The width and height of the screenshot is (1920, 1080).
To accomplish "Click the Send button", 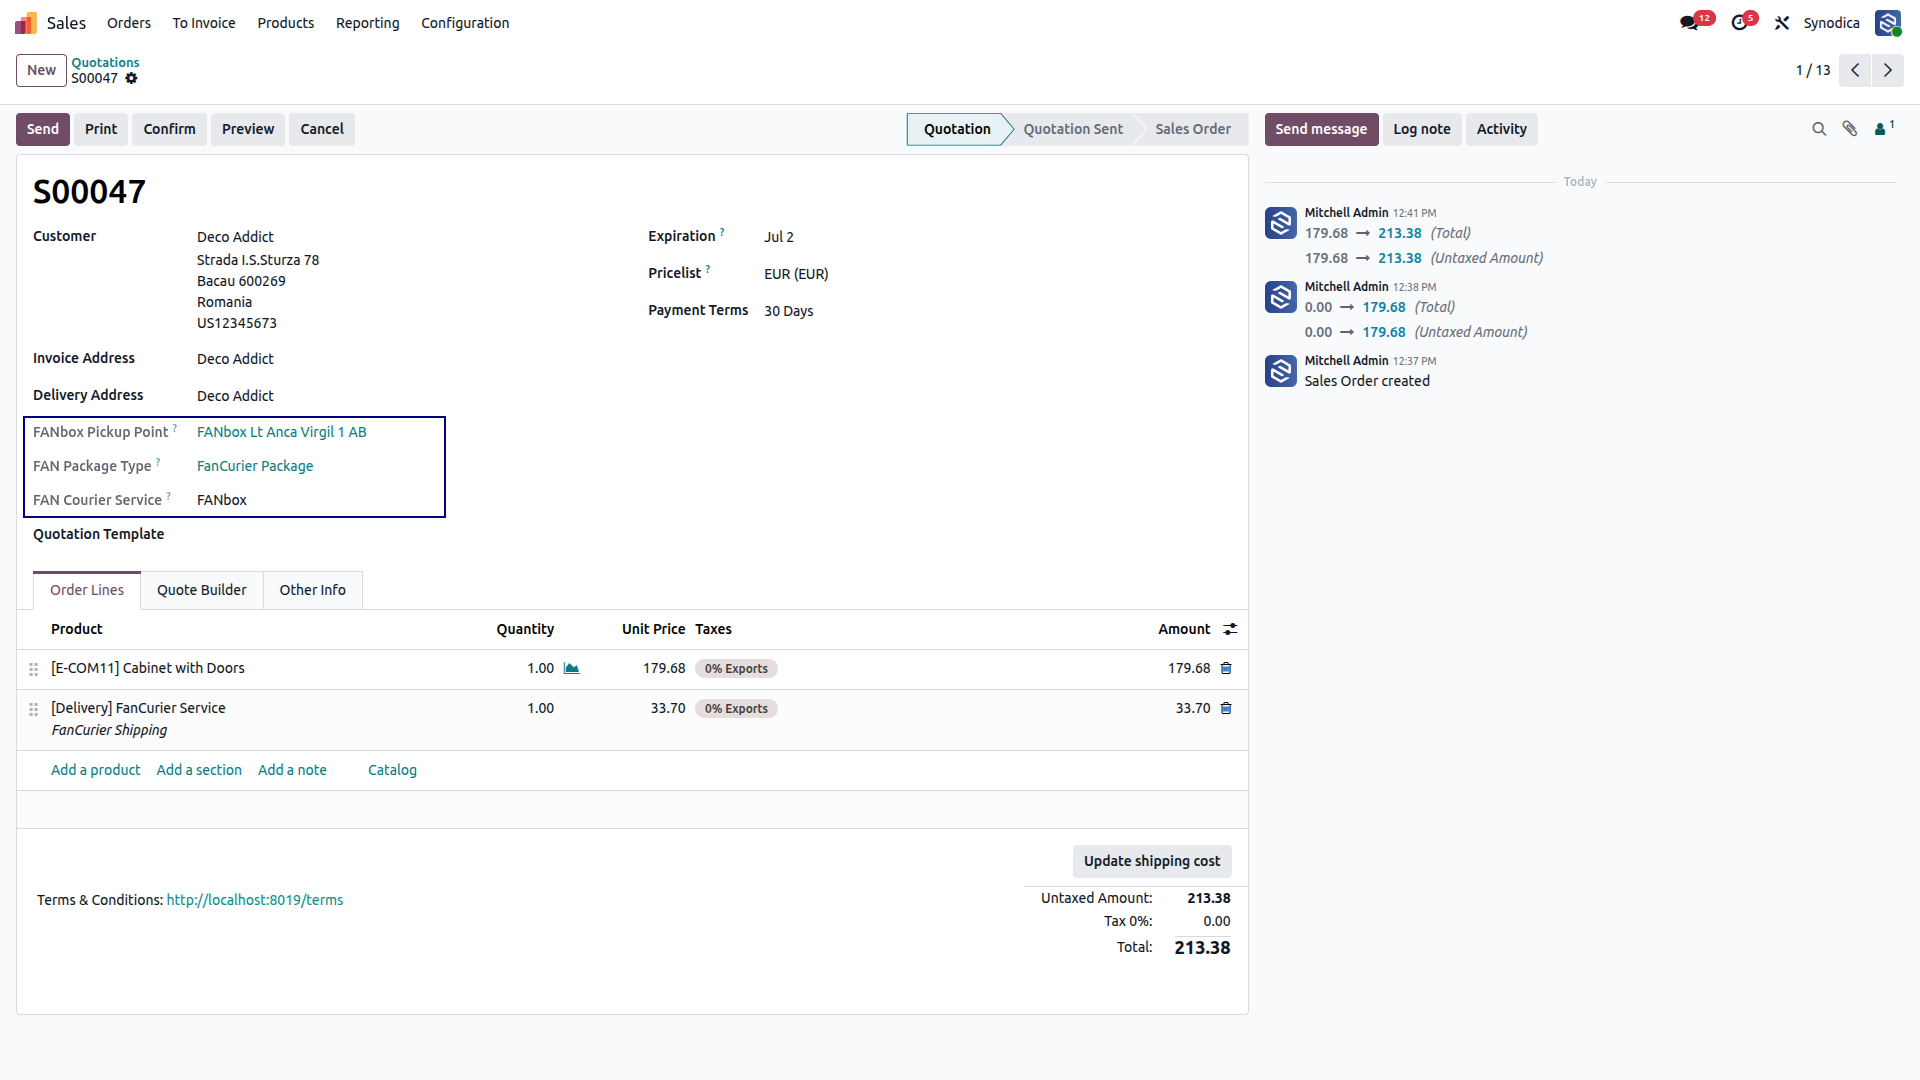I will [x=43, y=129].
